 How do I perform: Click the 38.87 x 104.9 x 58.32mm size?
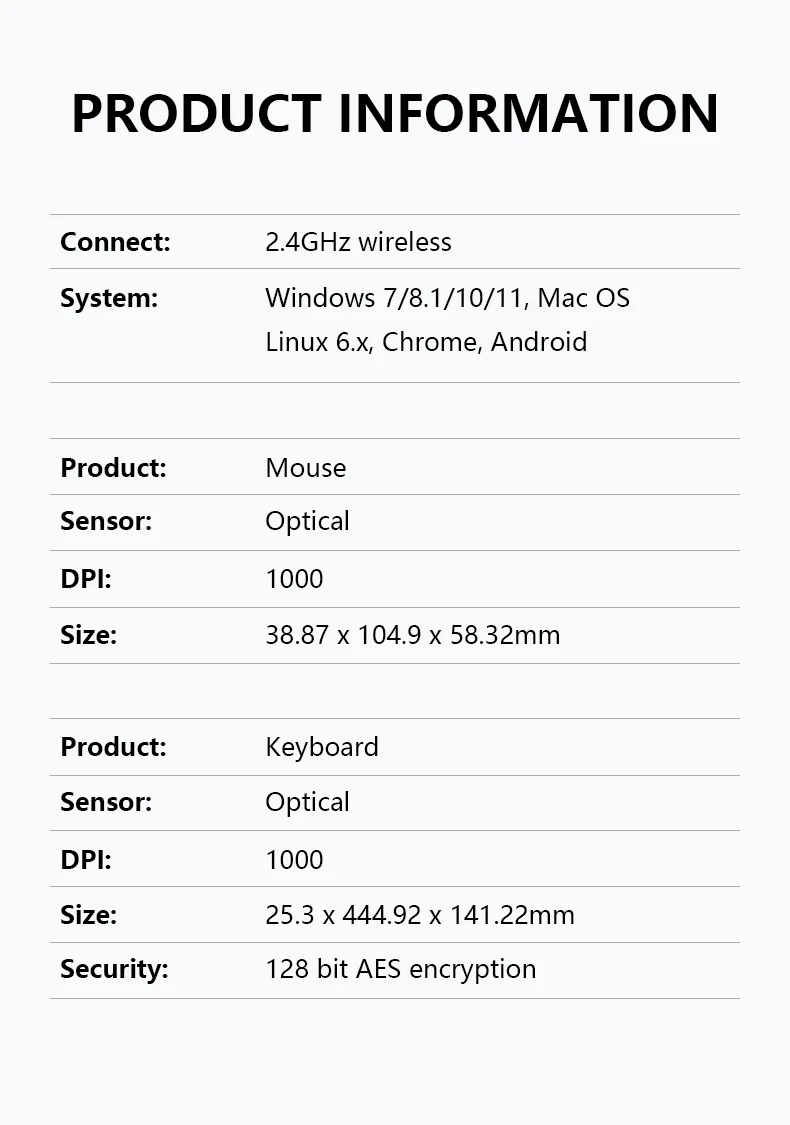[413, 635]
